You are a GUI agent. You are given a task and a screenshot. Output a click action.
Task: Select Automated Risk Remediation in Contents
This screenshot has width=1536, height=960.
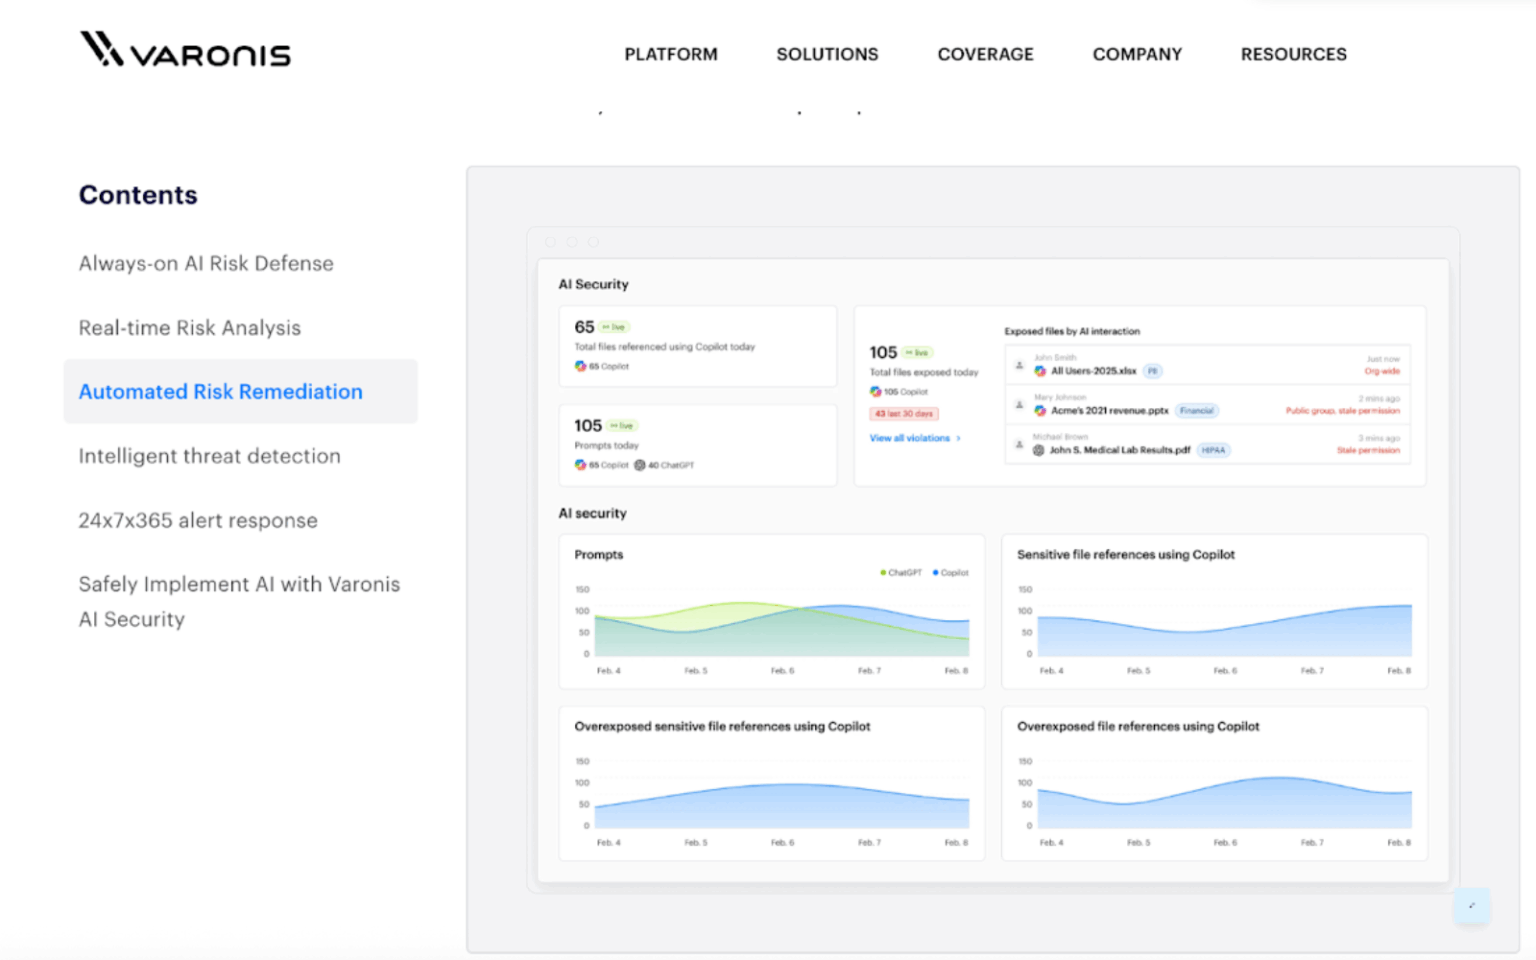[x=240, y=391]
